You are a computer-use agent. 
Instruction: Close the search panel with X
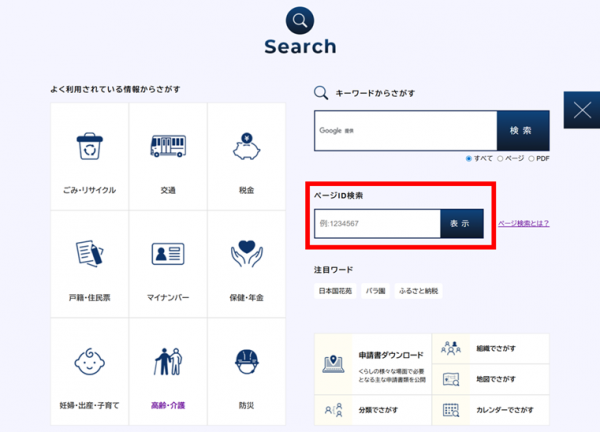(581, 110)
